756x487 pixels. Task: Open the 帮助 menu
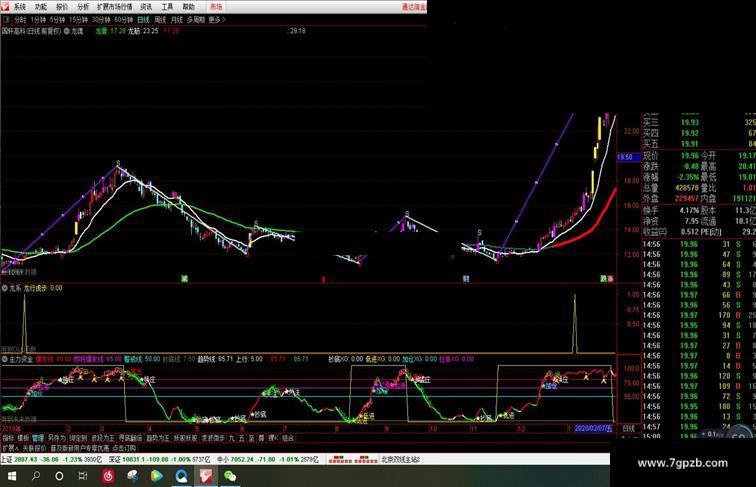(189, 7)
